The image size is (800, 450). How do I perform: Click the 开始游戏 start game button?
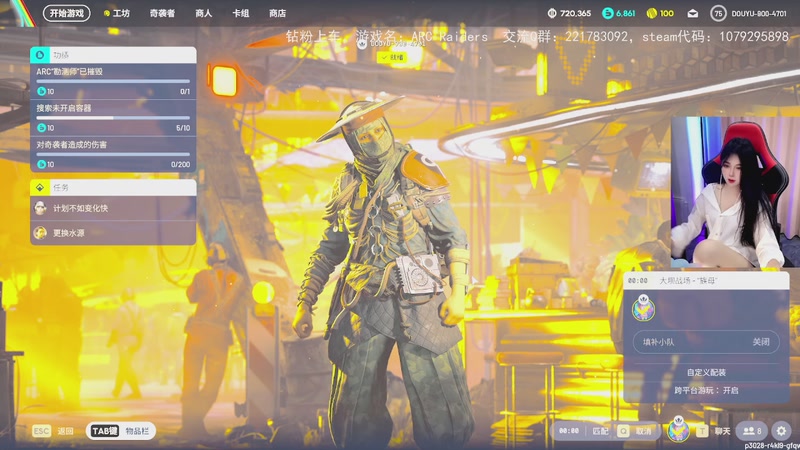tap(67, 13)
